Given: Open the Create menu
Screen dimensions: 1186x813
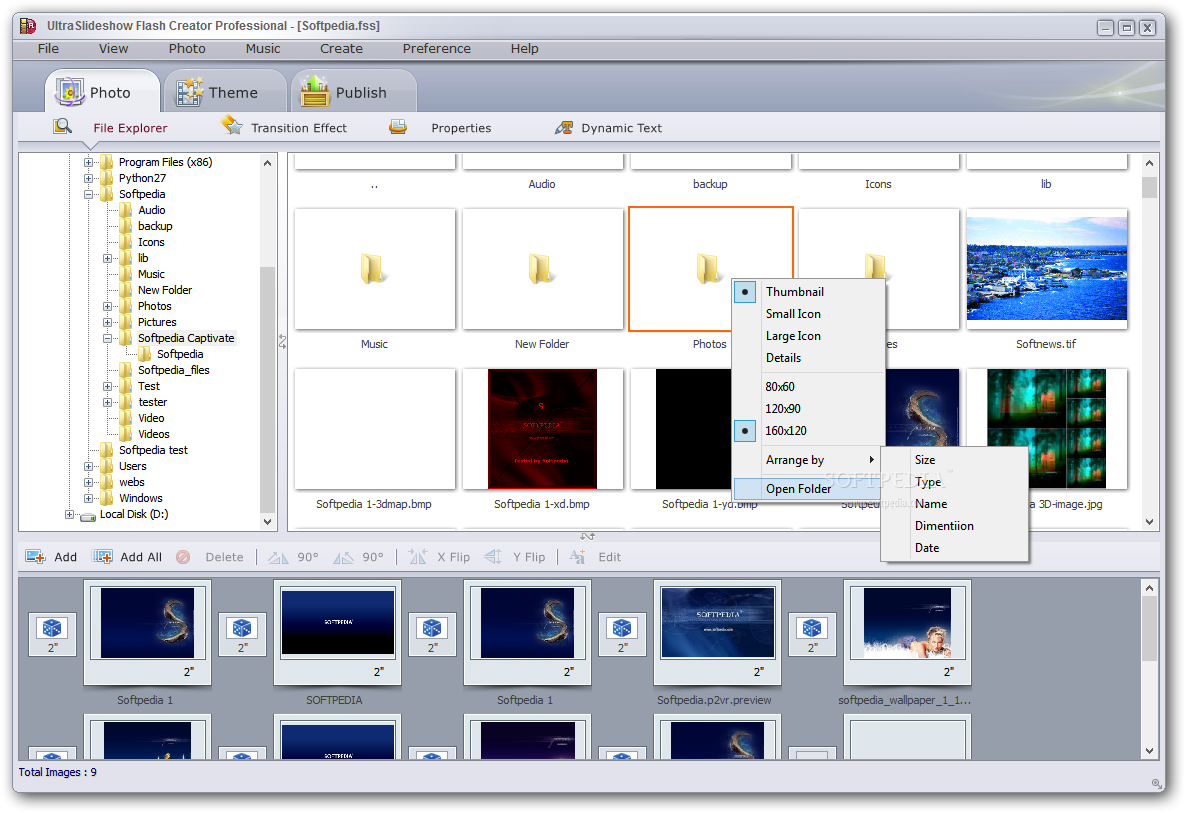Looking at the screenshot, I should pyautogui.click(x=341, y=48).
